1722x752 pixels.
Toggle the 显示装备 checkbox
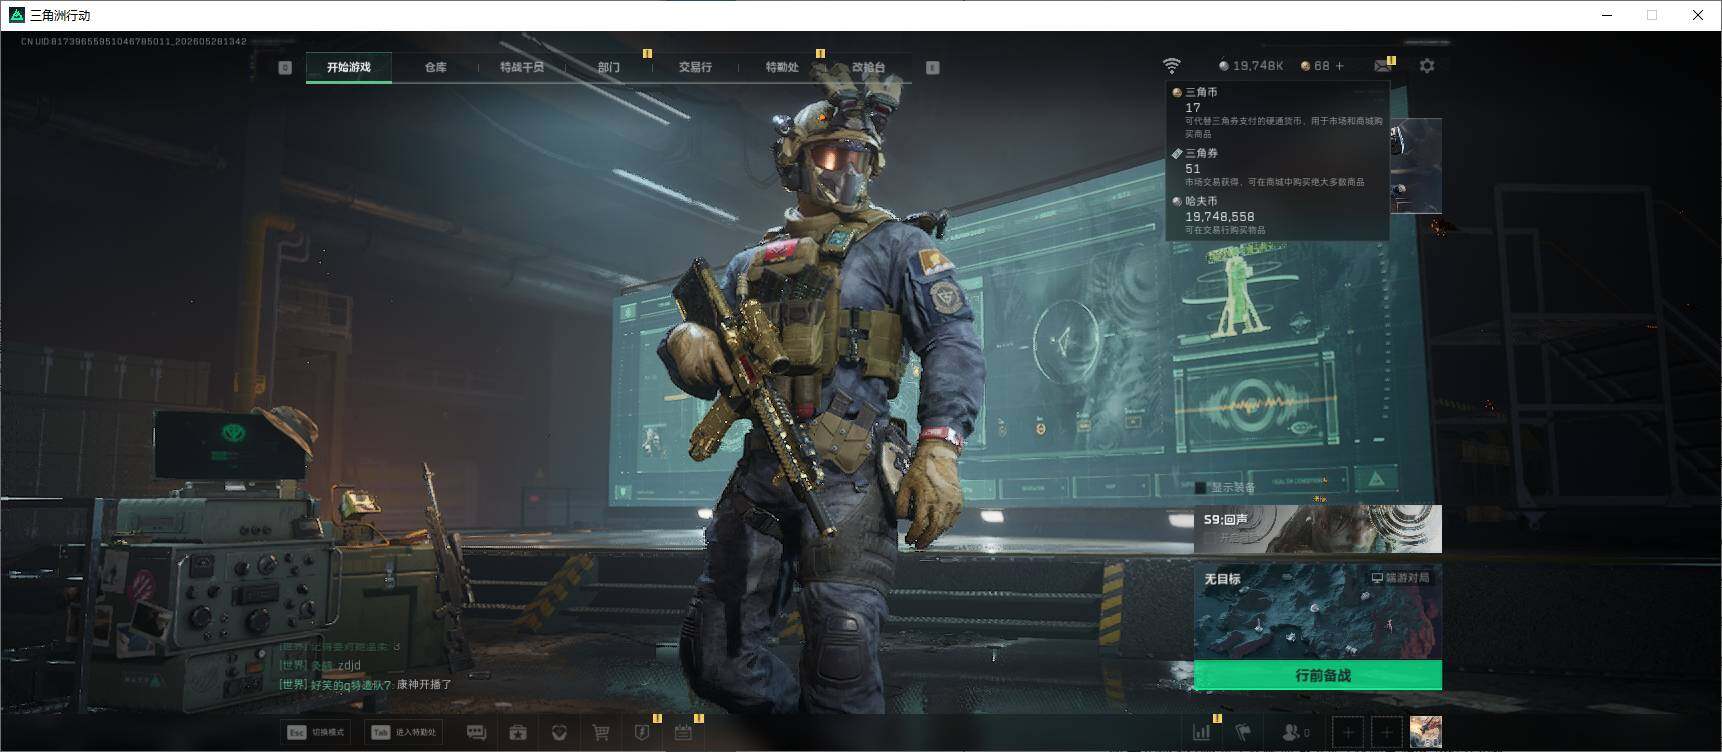pos(1201,488)
